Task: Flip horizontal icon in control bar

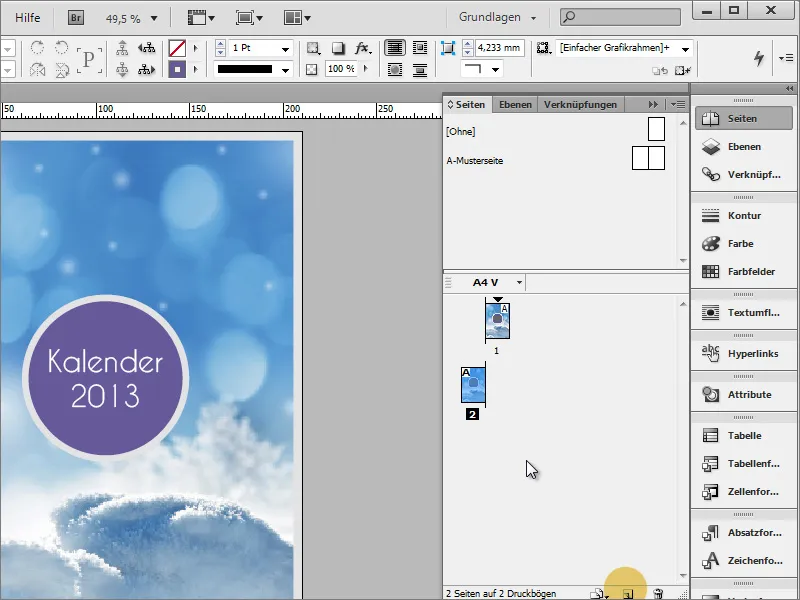Action: (37, 69)
